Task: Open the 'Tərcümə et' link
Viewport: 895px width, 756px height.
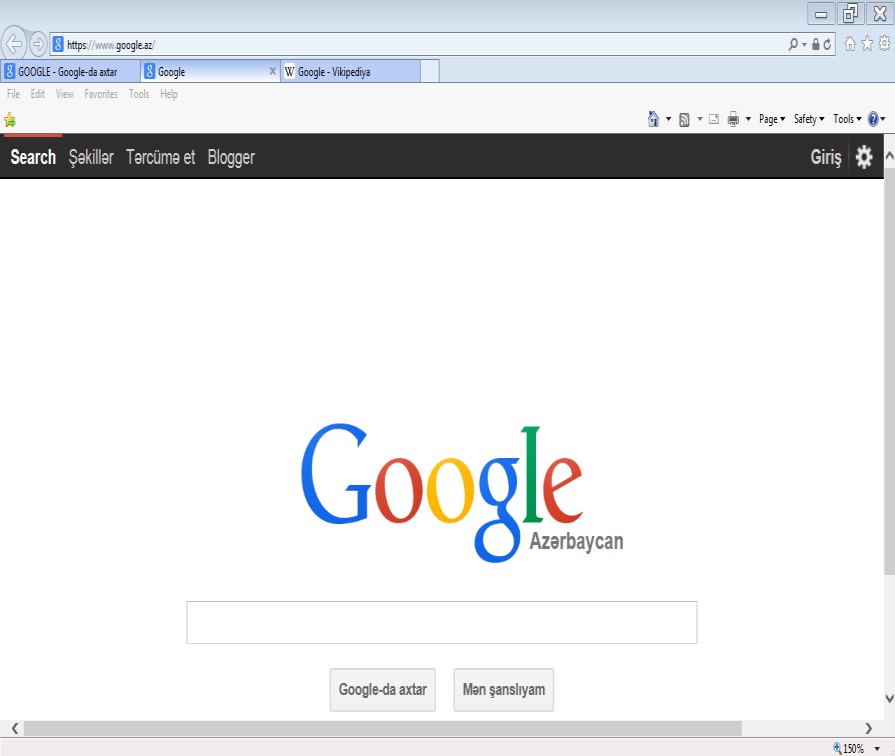Action: click(160, 157)
